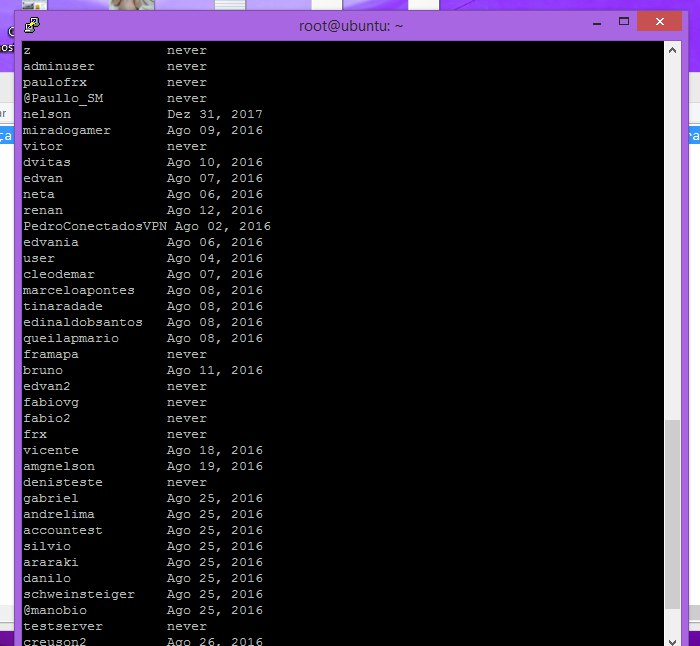Click the username silvio

click(x=47, y=546)
